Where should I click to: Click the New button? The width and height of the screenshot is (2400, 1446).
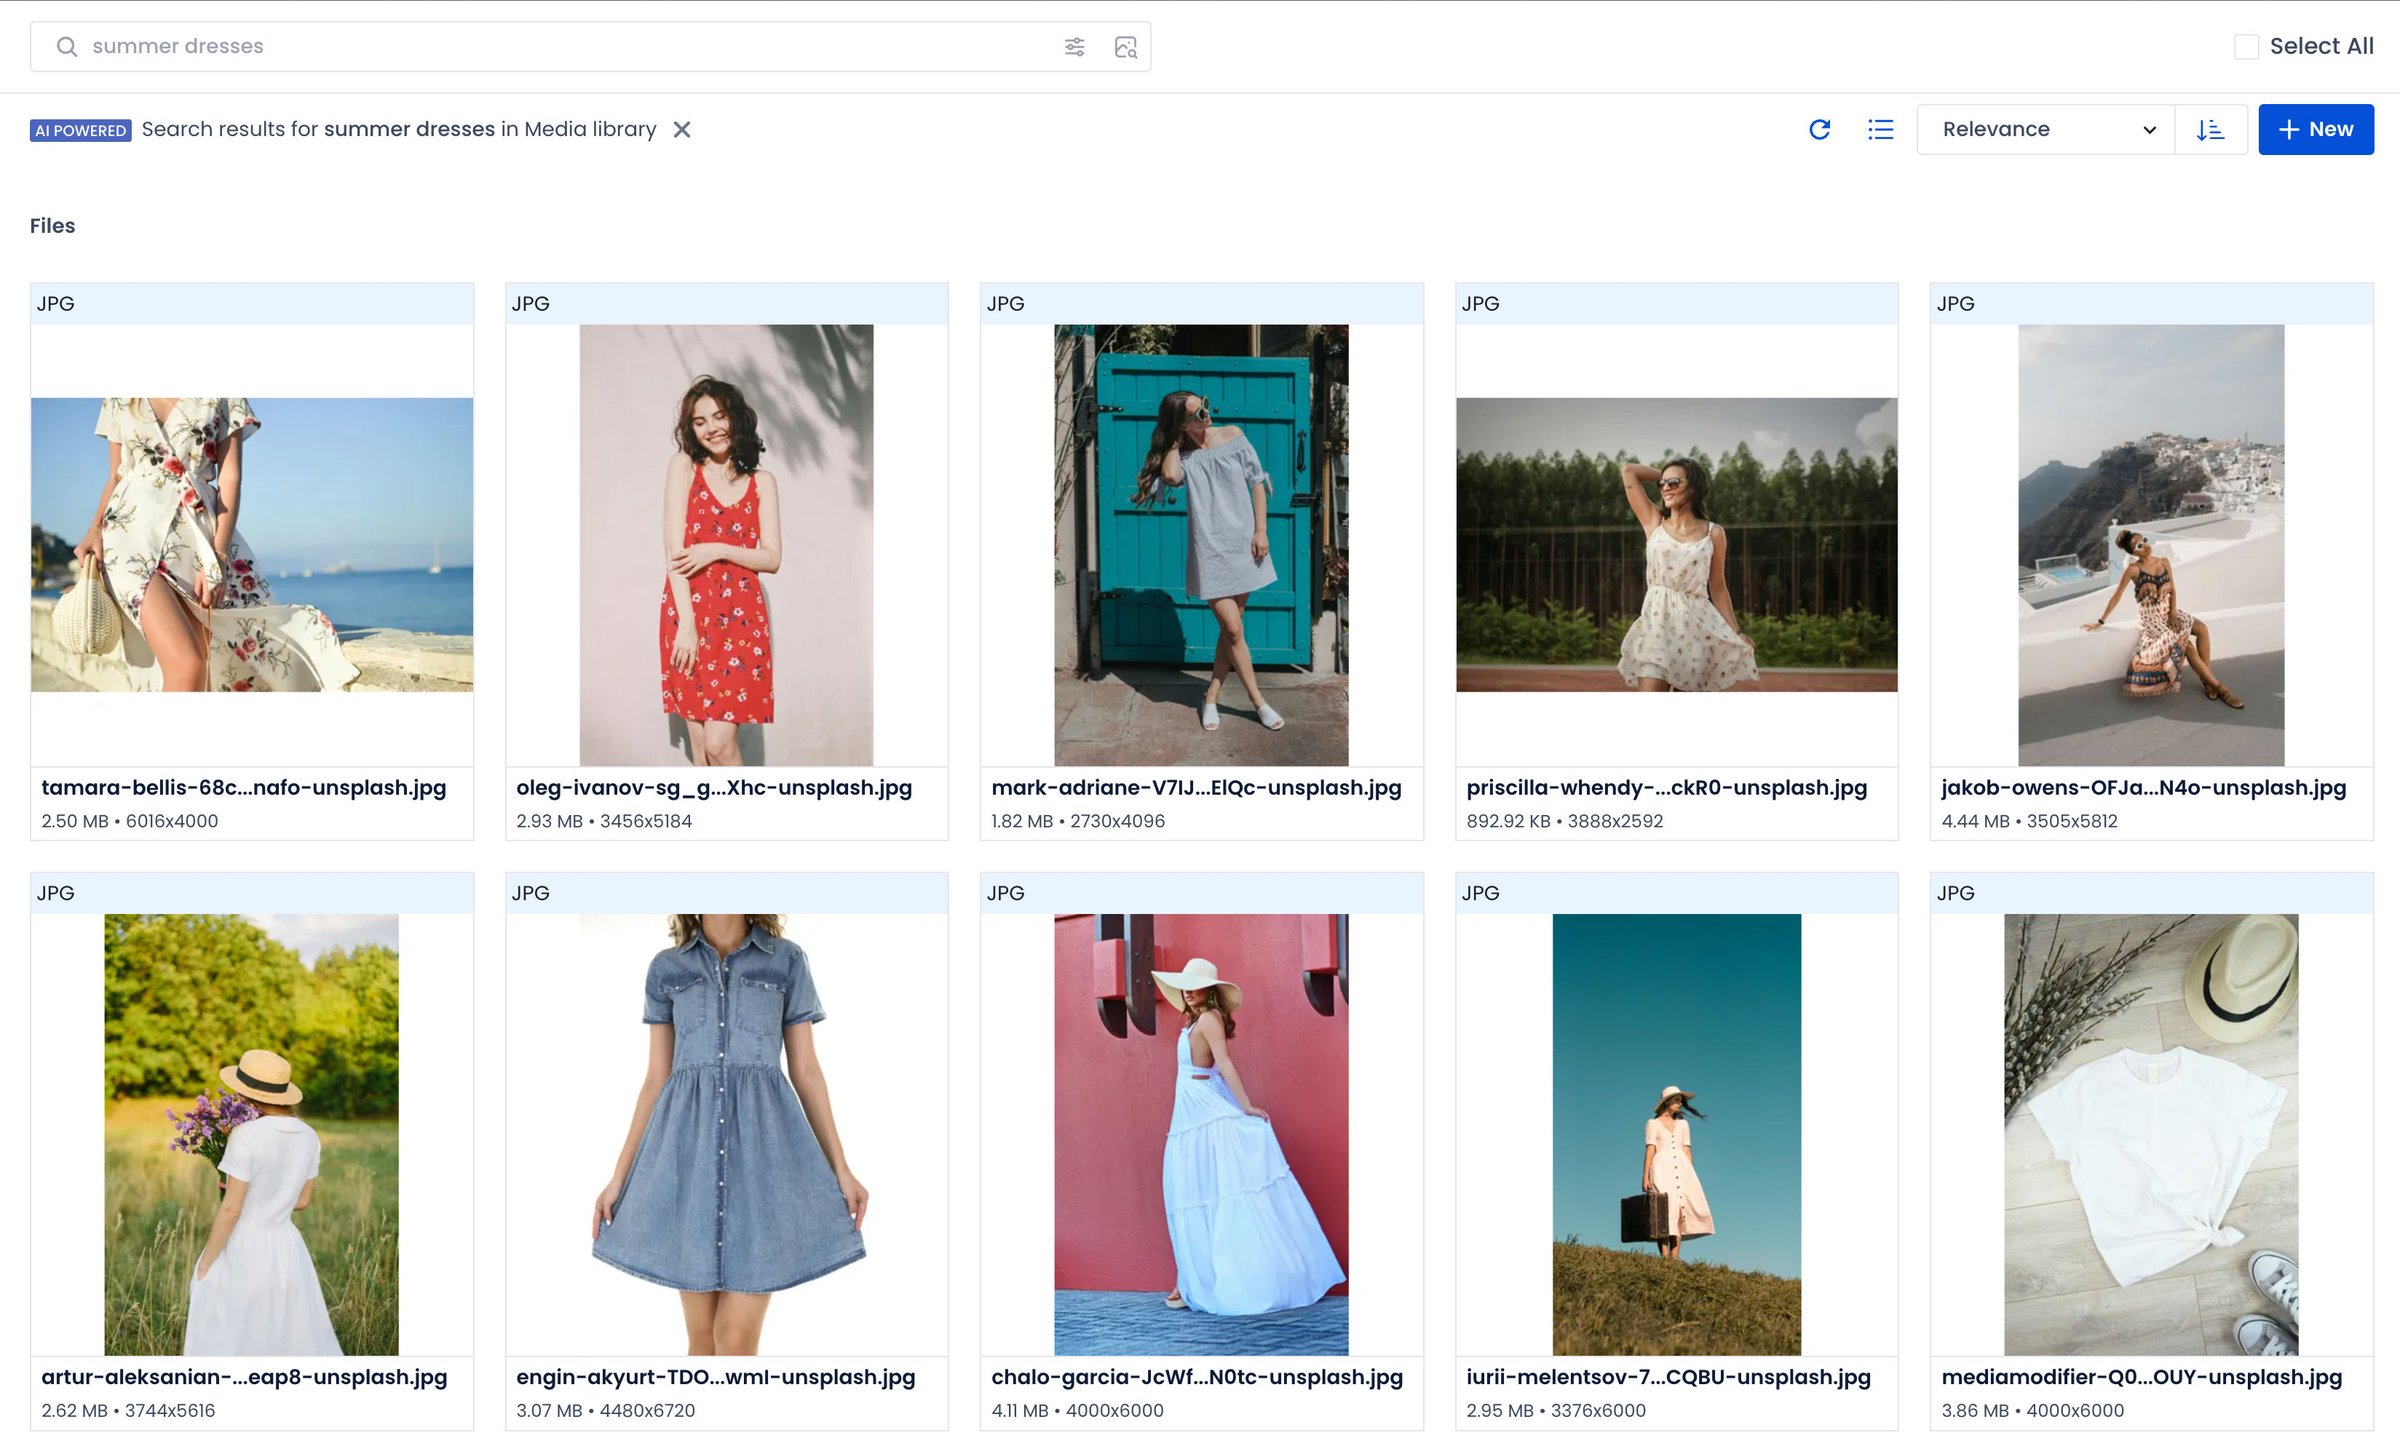[x=2316, y=130]
